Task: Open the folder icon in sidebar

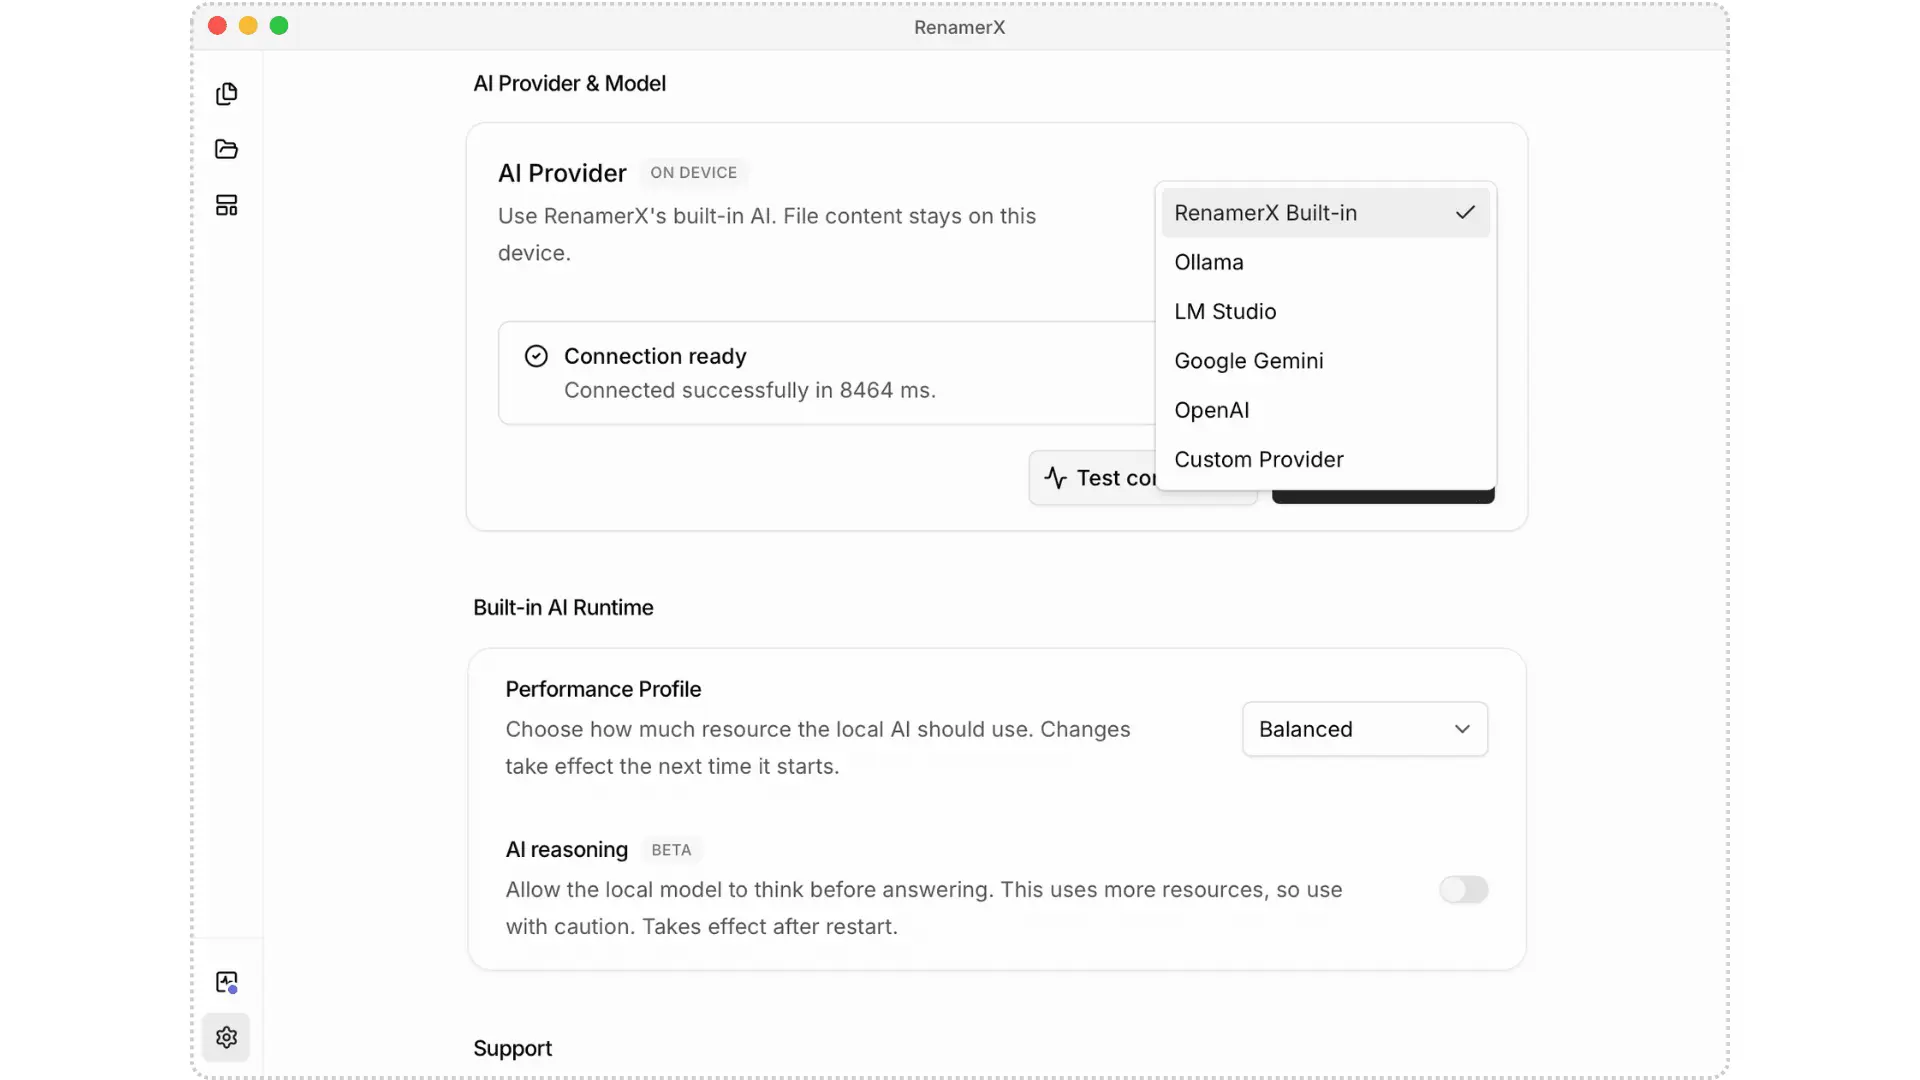Action: coord(227,149)
